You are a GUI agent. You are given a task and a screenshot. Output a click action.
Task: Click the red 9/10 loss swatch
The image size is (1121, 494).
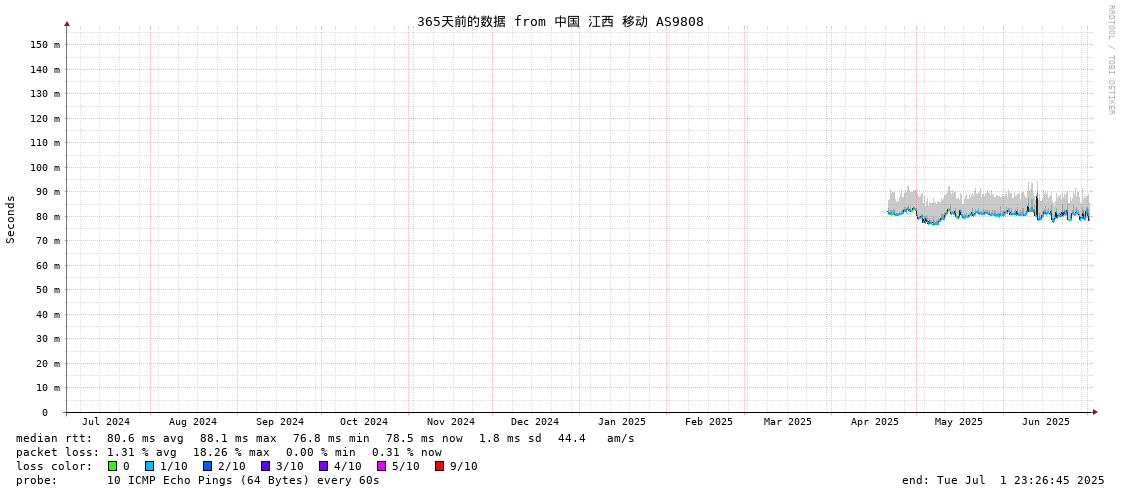(439, 466)
